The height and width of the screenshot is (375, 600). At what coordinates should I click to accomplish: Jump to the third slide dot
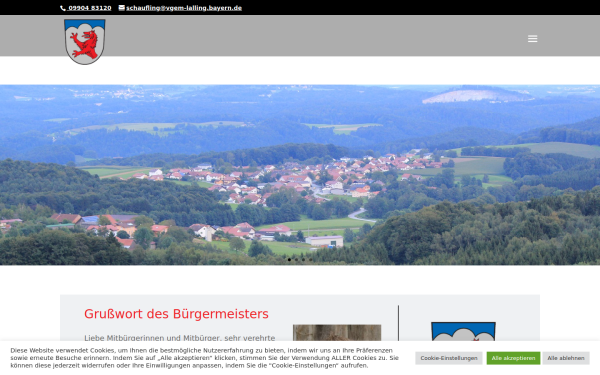(303, 259)
